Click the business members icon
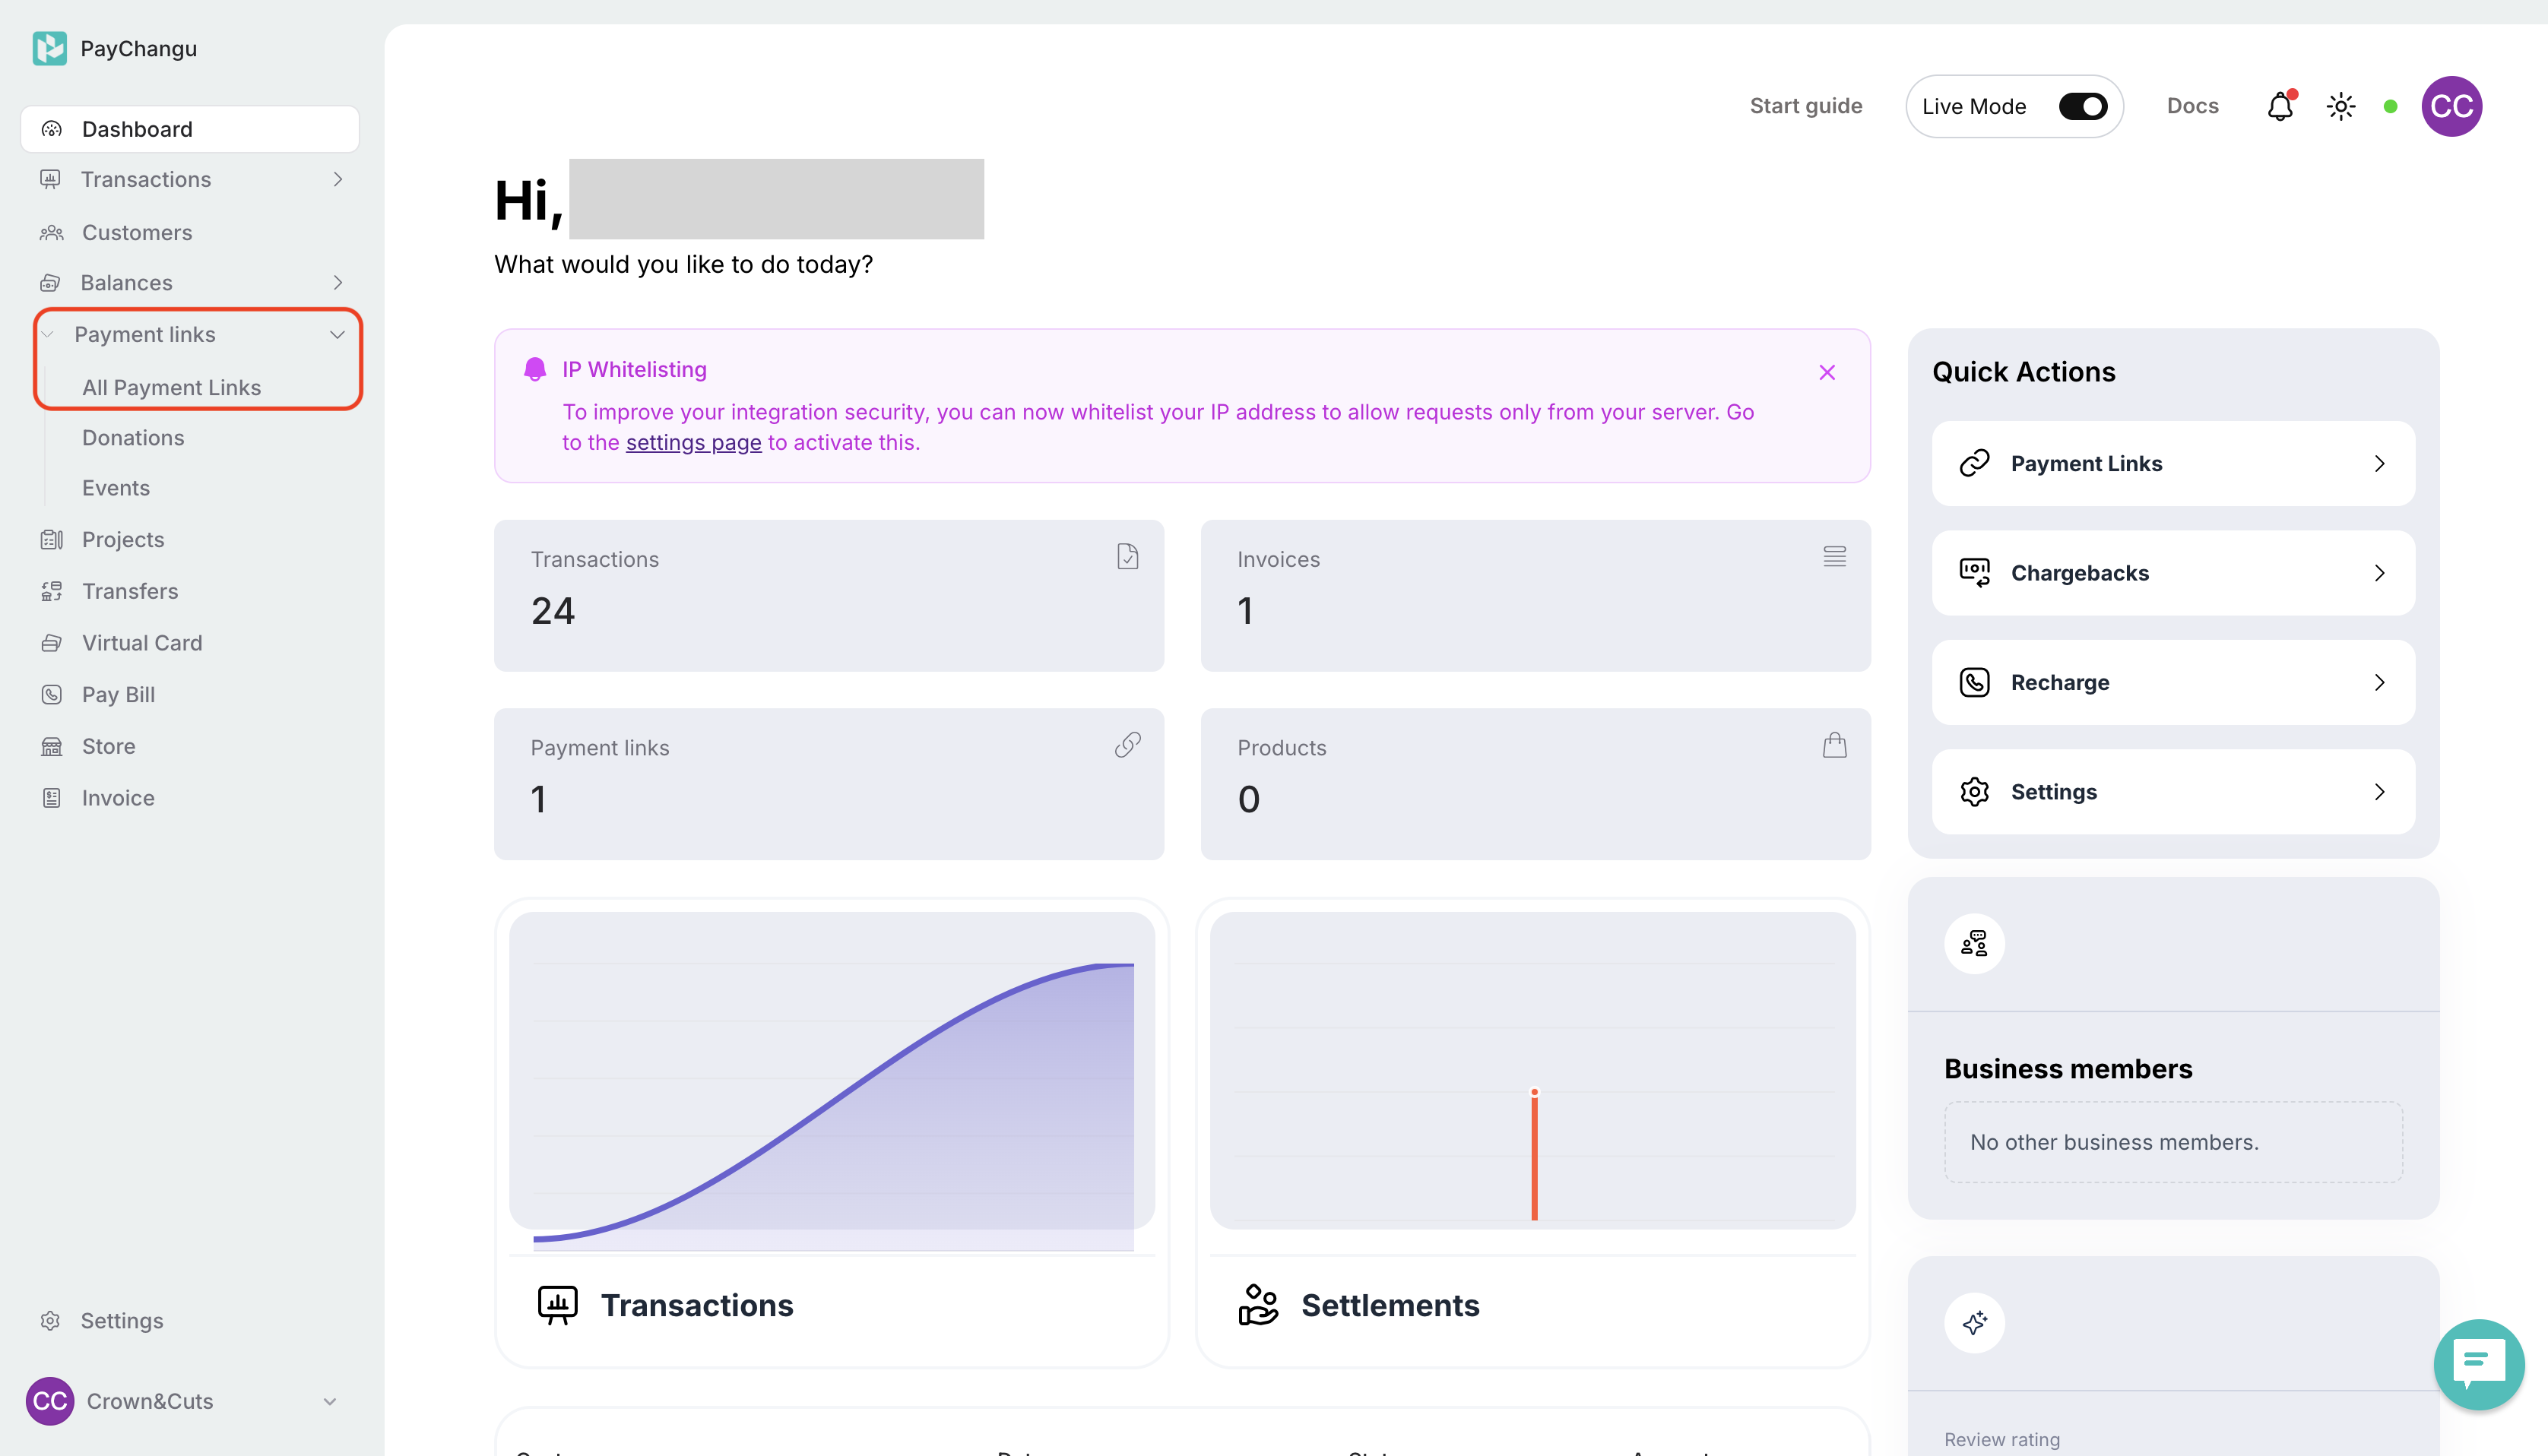The image size is (2548, 1456). (1974, 943)
